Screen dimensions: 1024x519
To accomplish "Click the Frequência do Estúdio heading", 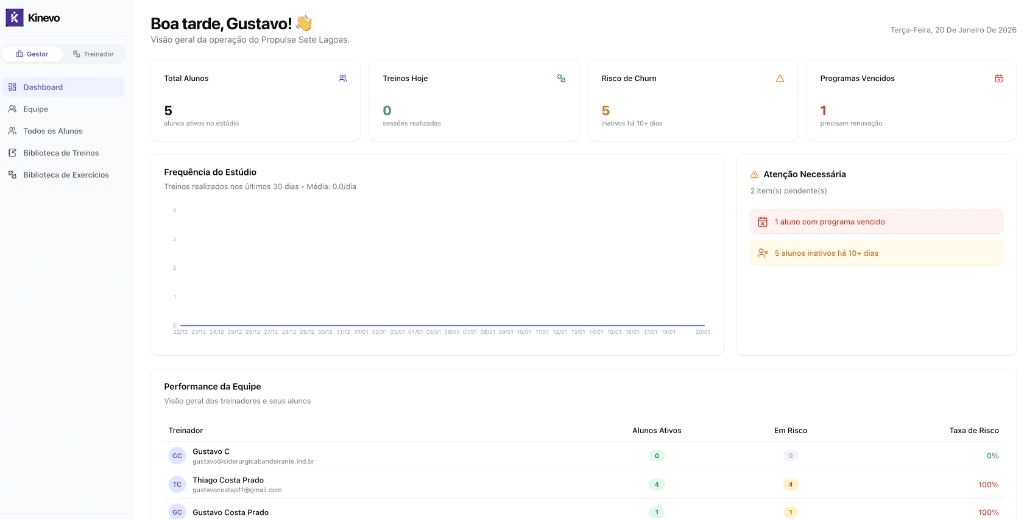I will (210, 172).
